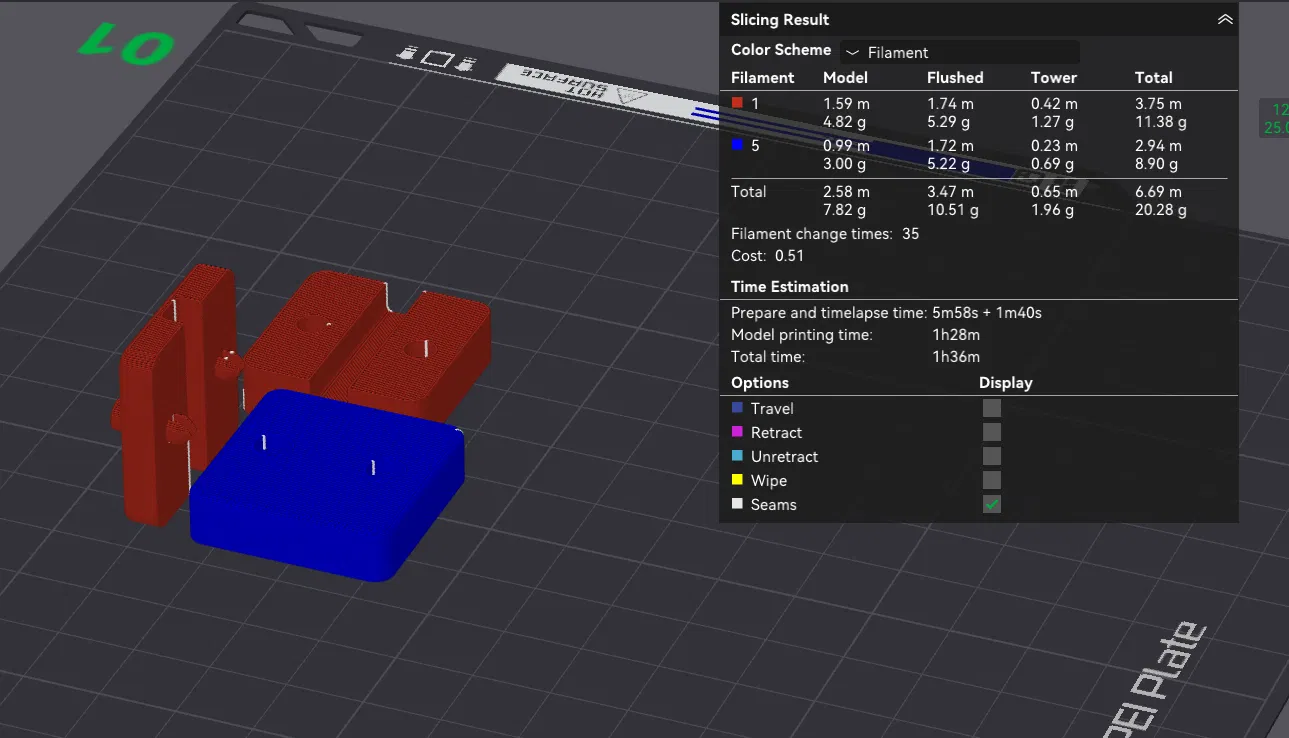Click the tower value 0.42 m
Image resolution: width=1289 pixels, height=738 pixels.
(1055, 103)
